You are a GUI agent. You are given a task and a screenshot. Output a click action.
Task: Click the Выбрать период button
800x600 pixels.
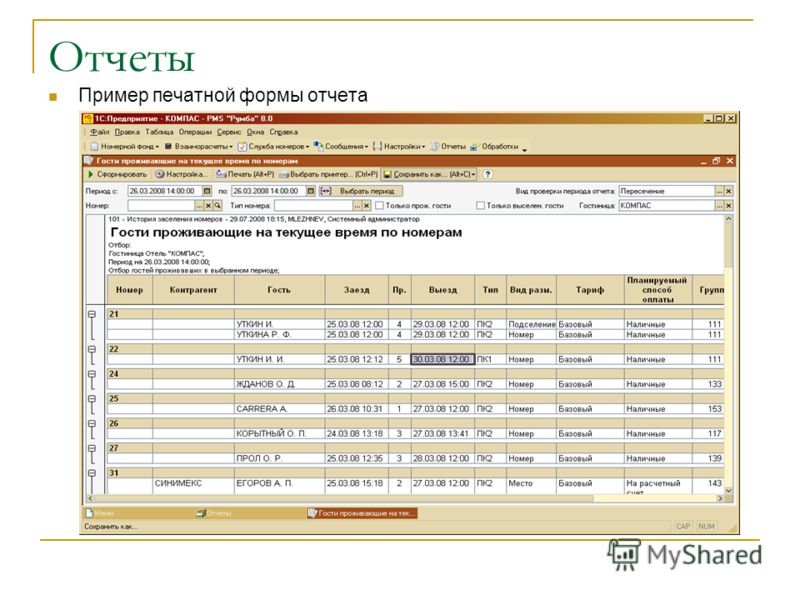(x=361, y=191)
